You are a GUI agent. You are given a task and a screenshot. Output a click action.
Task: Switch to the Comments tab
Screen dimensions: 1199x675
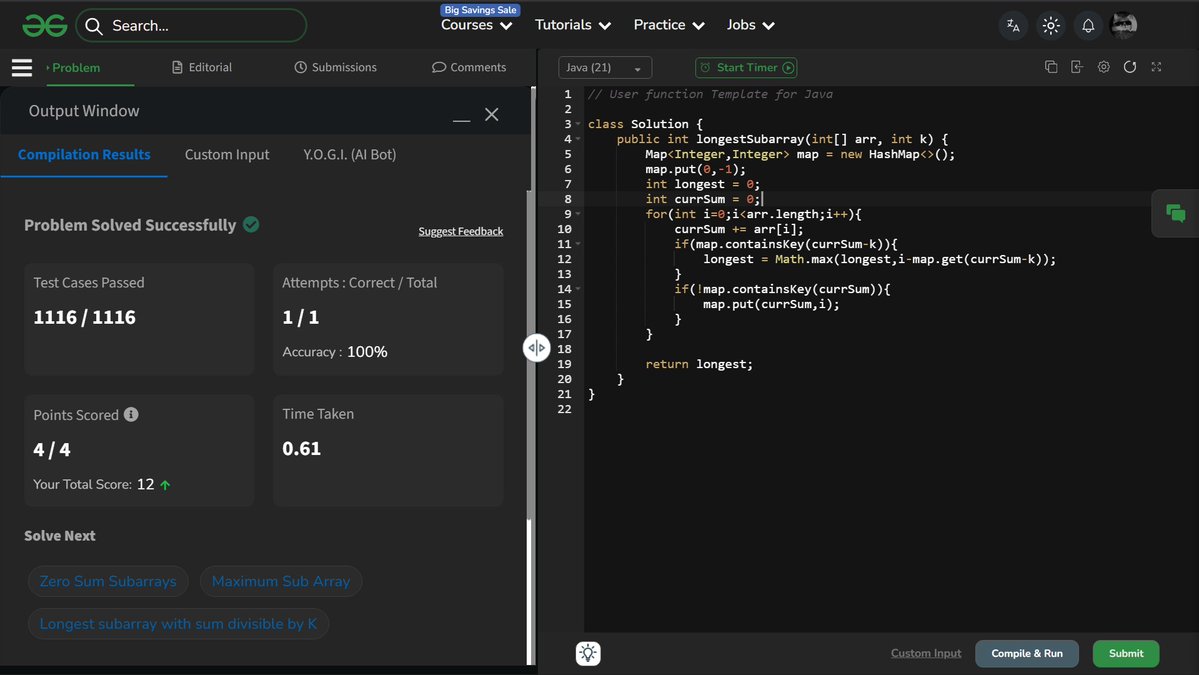(469, 67)
